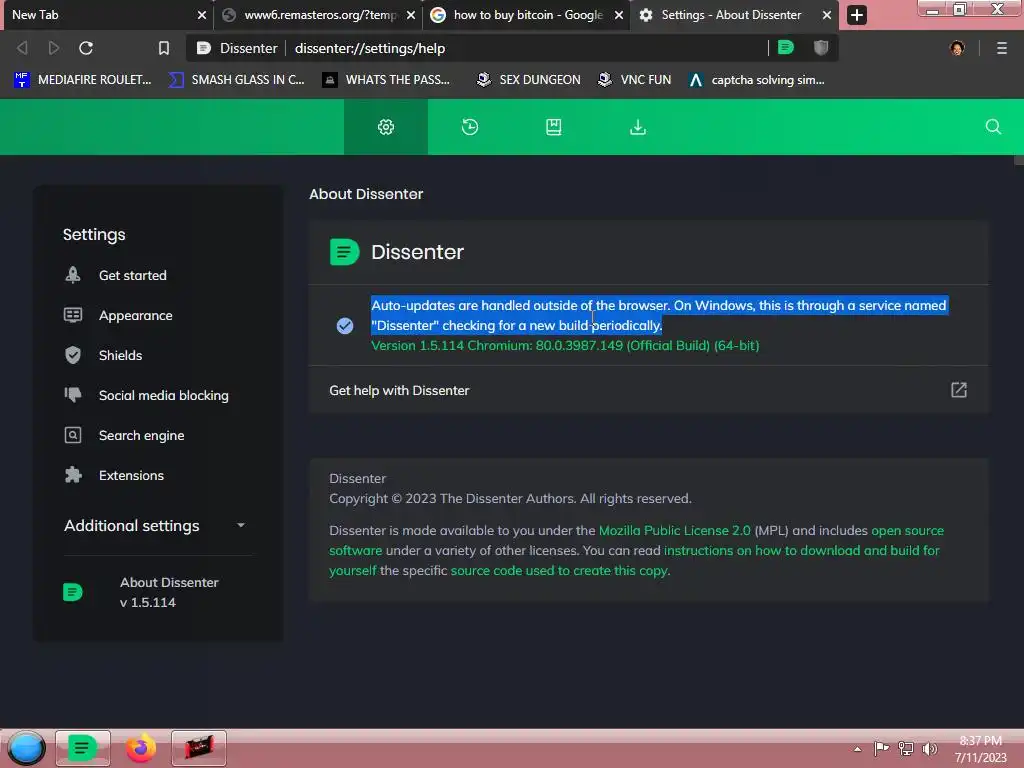Viewport: 1024px width, 768px height.
Task: Close the New Tab tab
Action: click(x=202, y=15)
